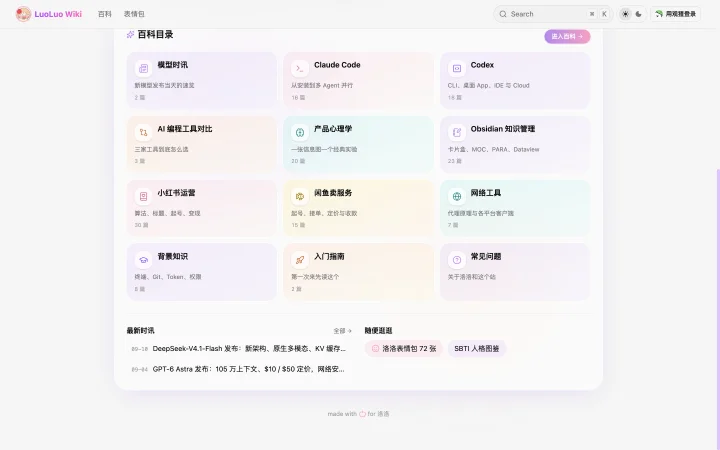
Task: Click the 'CLI、桌面 App、IDE 与 Cloud' description
Action: [489, 85]
